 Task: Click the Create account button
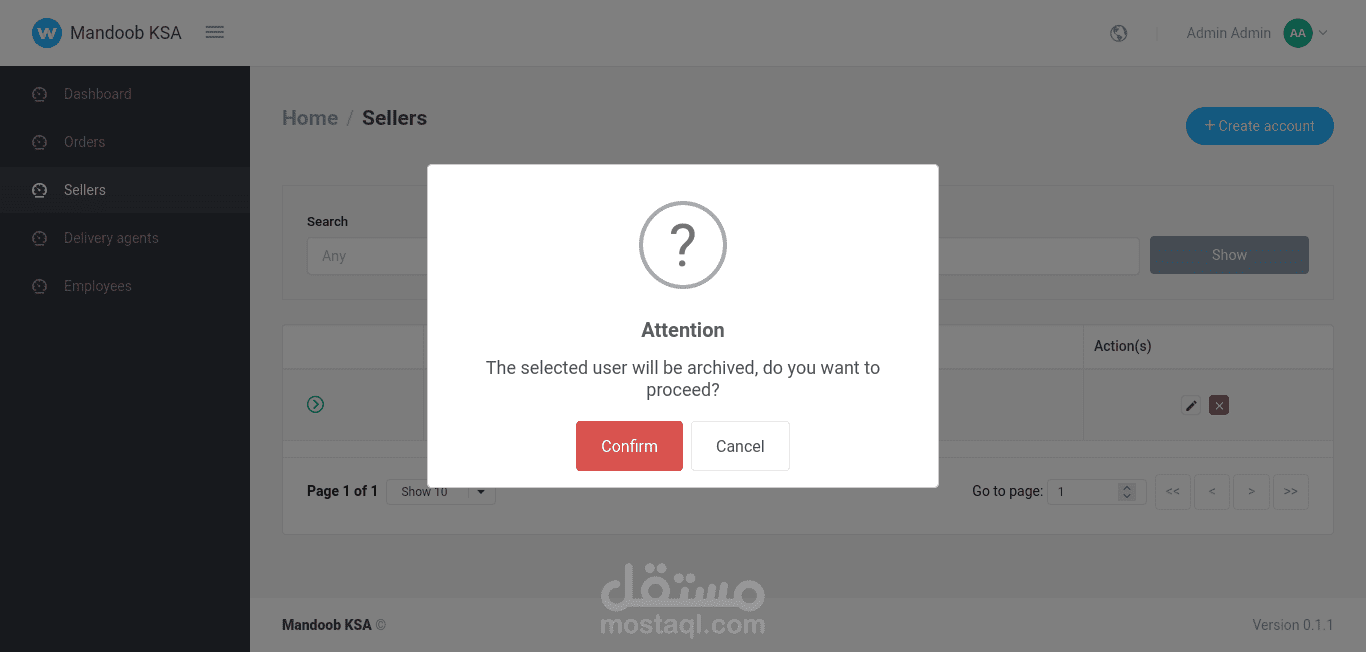tap(1260, 126)
